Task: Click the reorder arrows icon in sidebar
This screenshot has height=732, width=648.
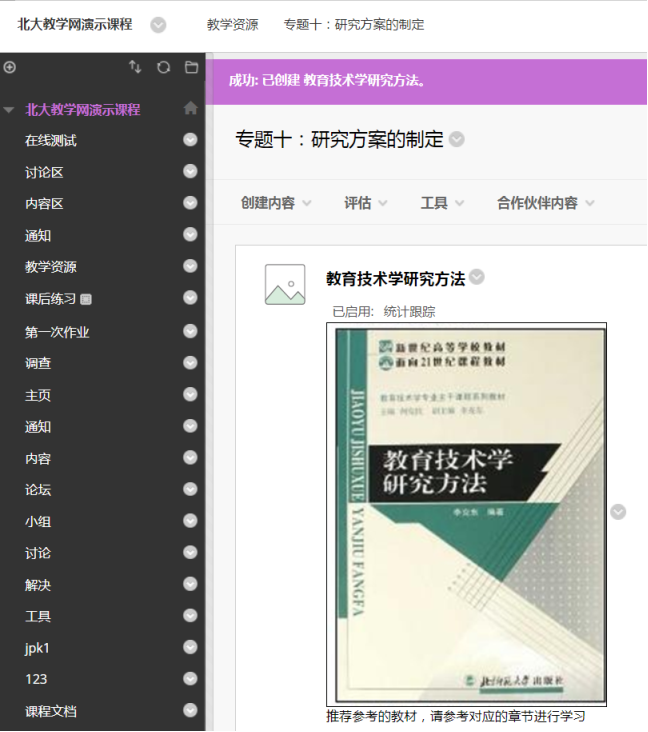Action: pos(135,67)
